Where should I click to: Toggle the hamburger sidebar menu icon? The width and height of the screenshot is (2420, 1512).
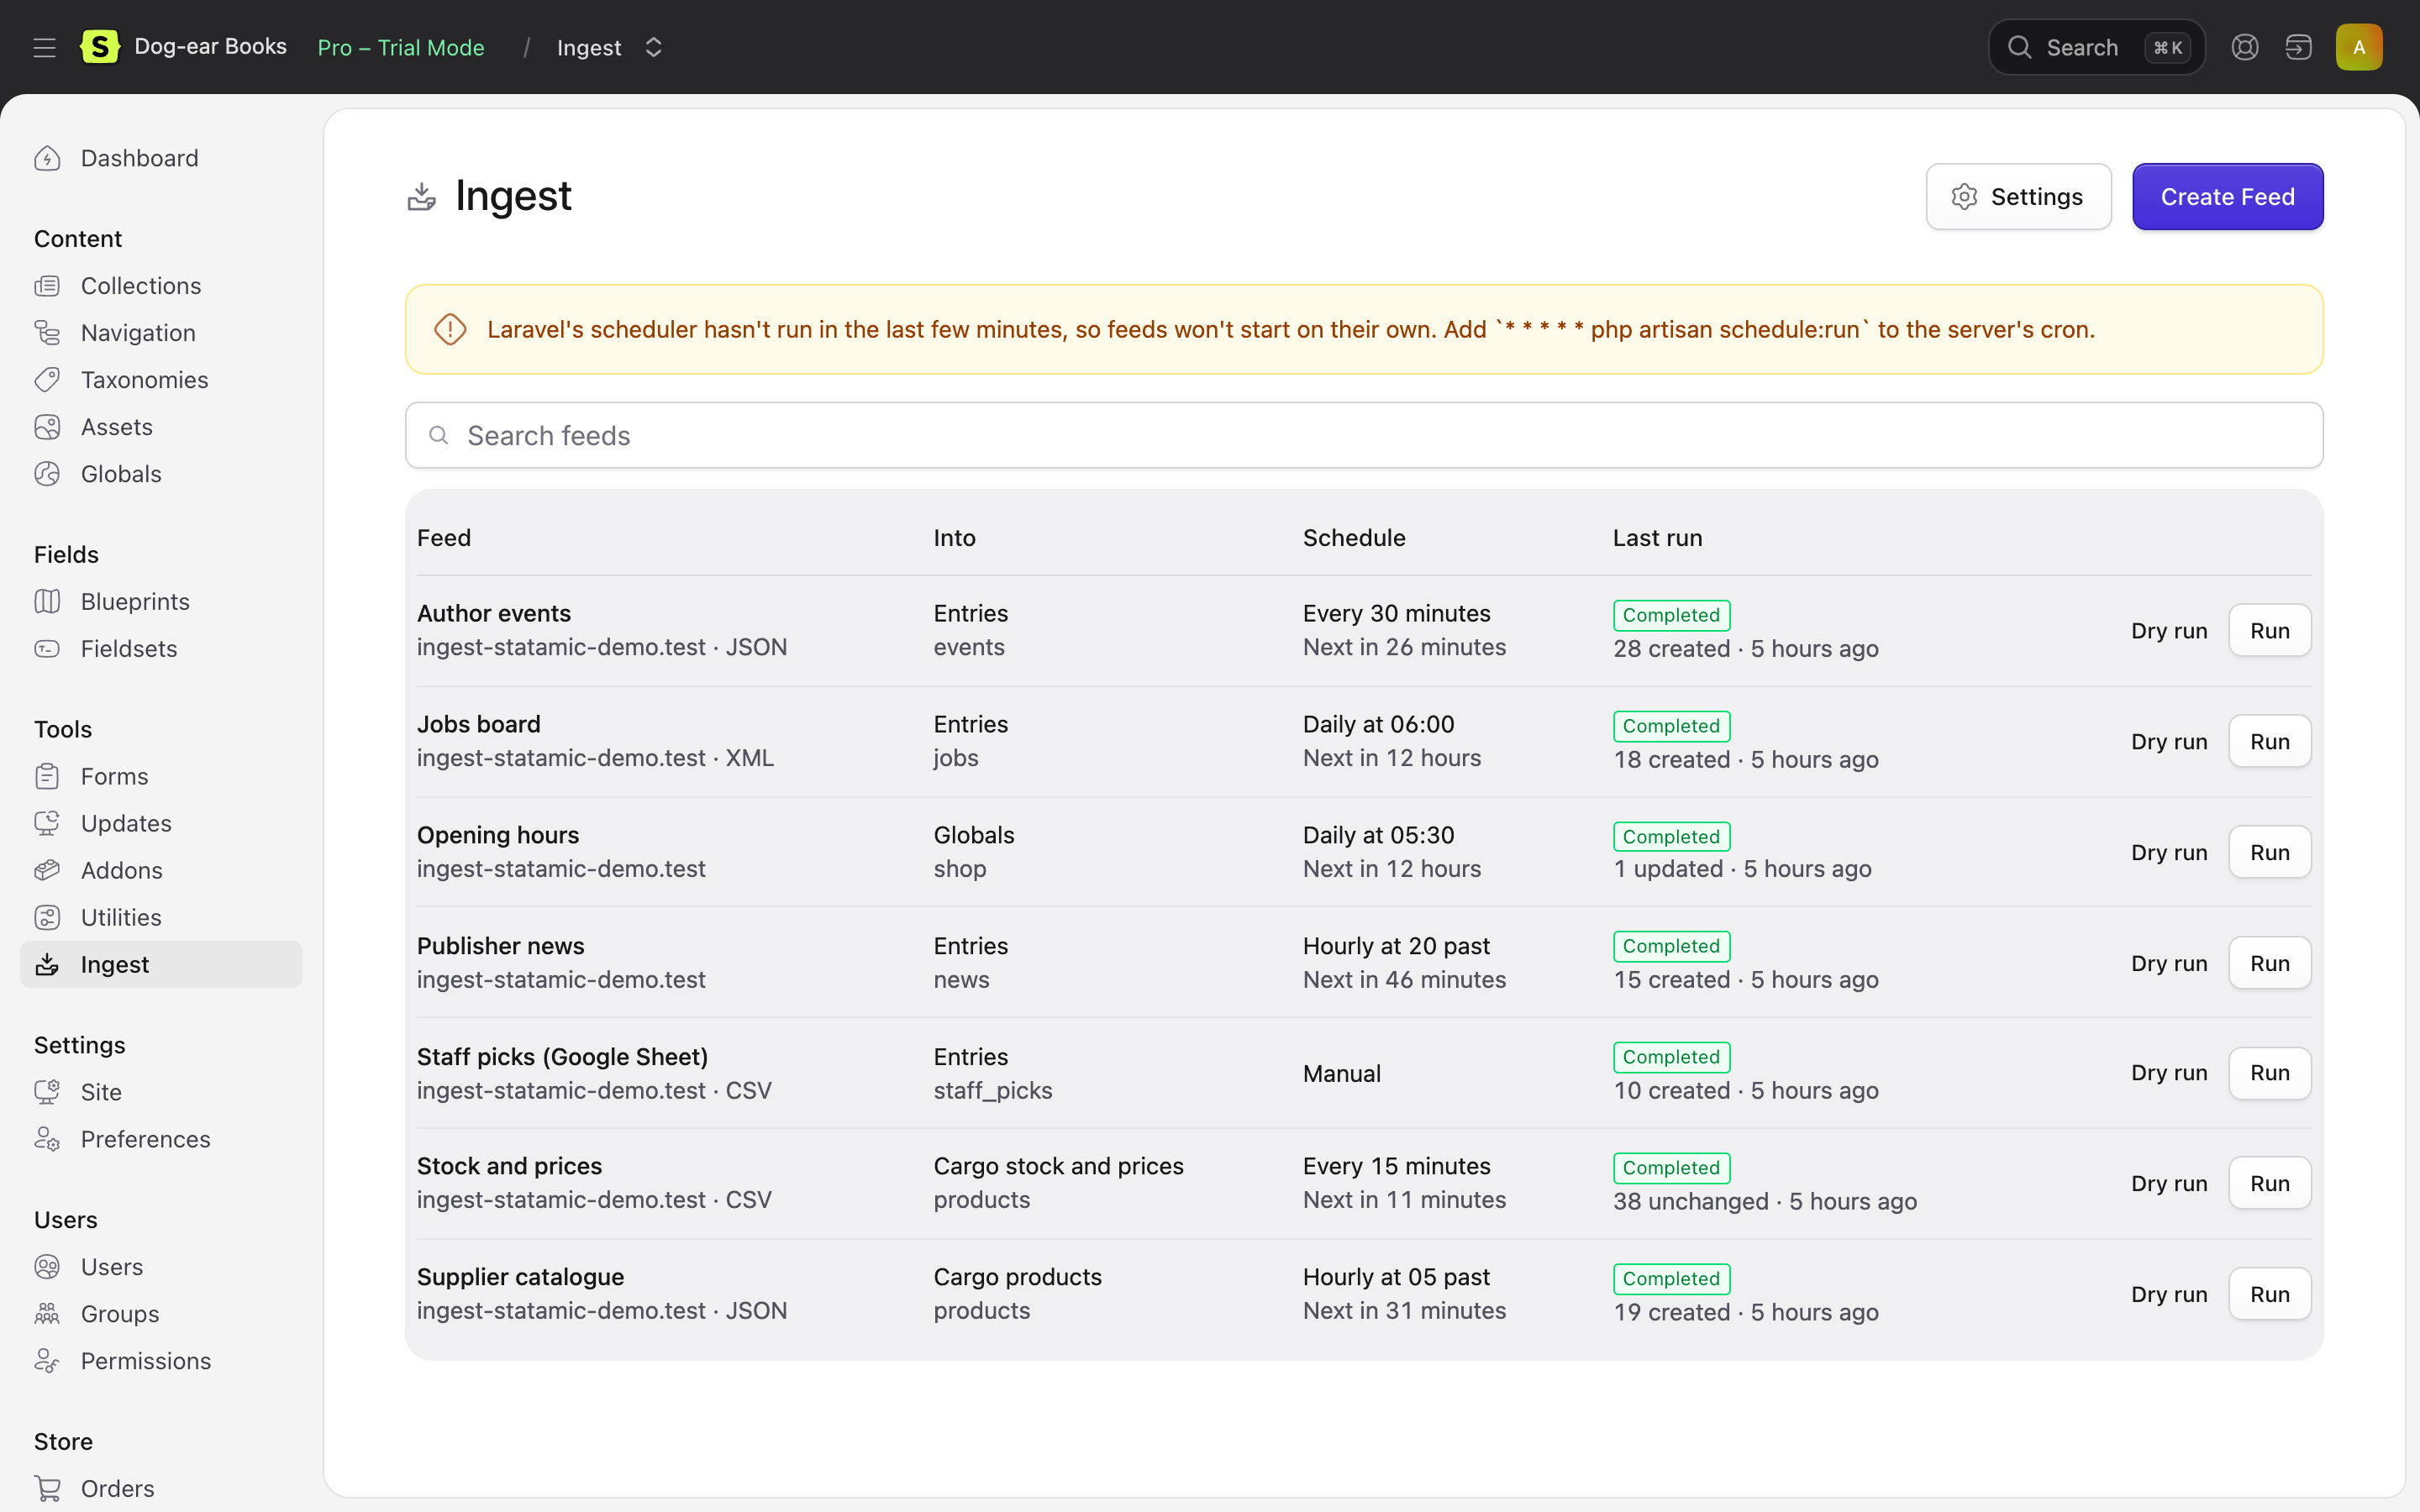(44, 47)
